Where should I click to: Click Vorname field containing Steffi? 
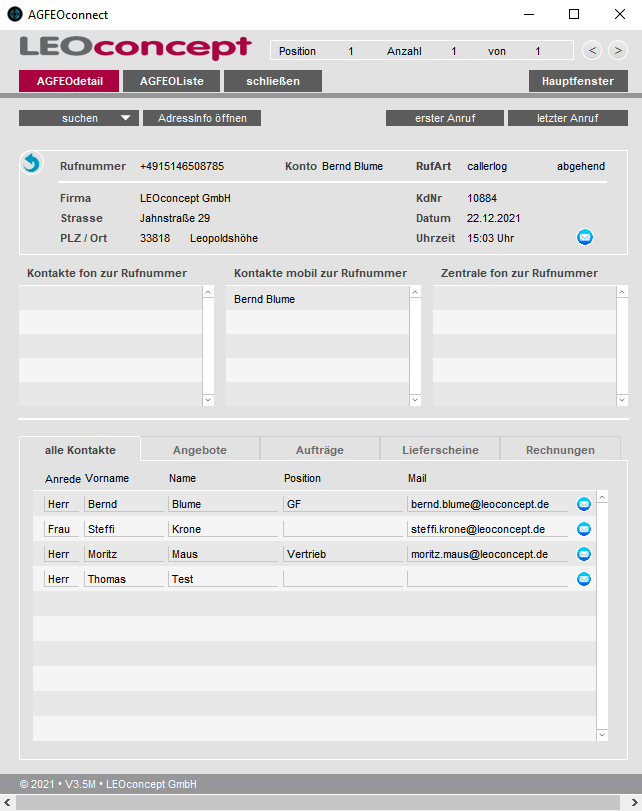pos(124,529)
